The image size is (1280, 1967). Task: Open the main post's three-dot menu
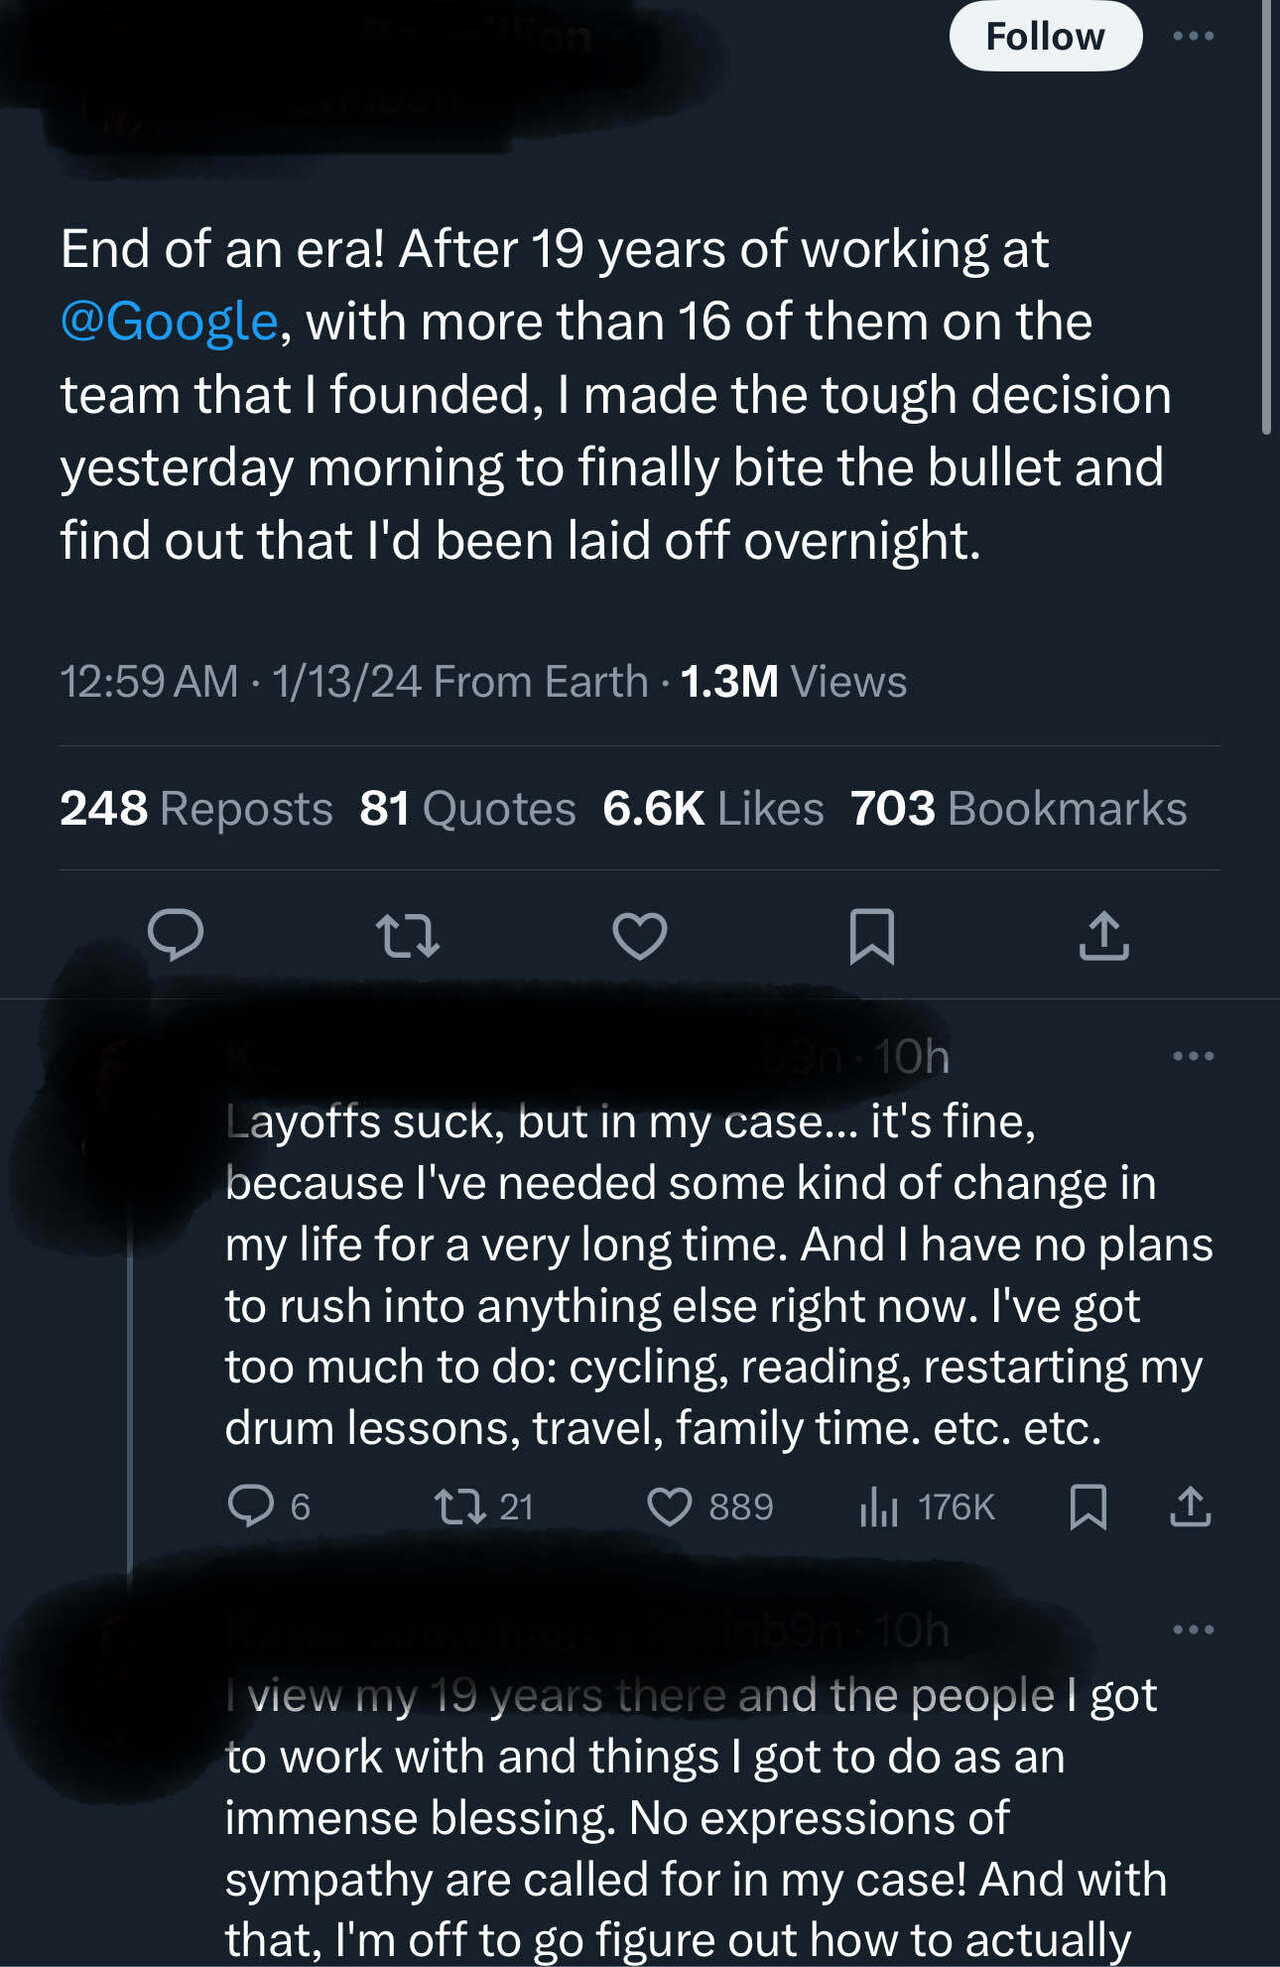[1193, 36]
